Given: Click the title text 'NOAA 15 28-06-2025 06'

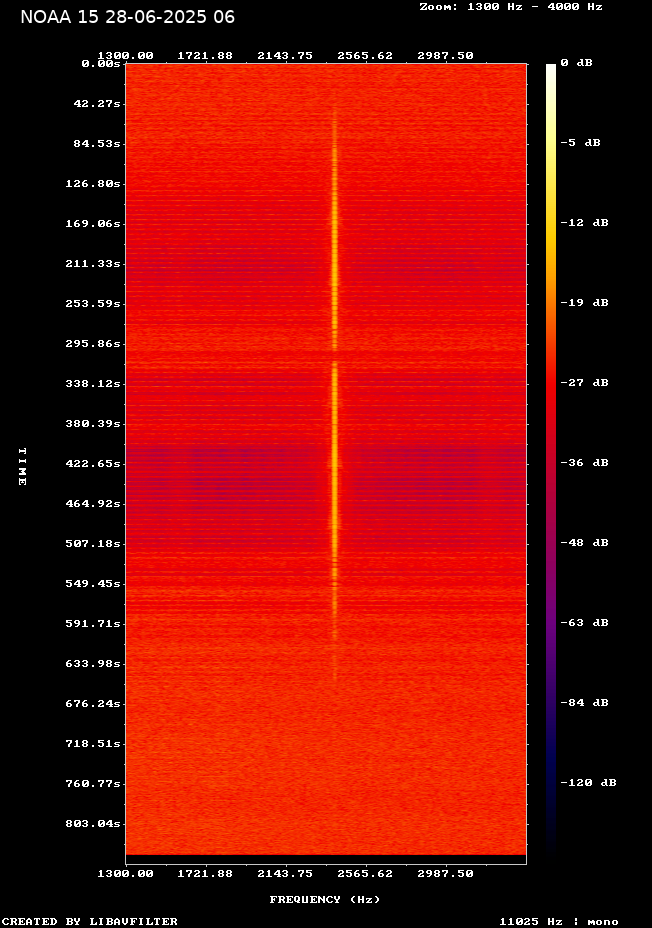Looking at the screenshot, I should click(127, 17).
